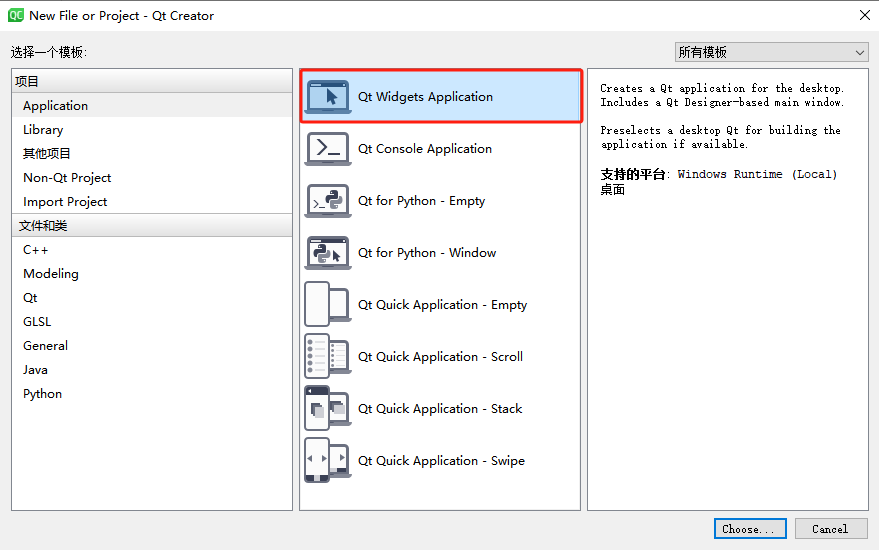This screenshot has width=879, height=550.
Task: Click the 文件和类 section header
Action: tap(152, 225)
